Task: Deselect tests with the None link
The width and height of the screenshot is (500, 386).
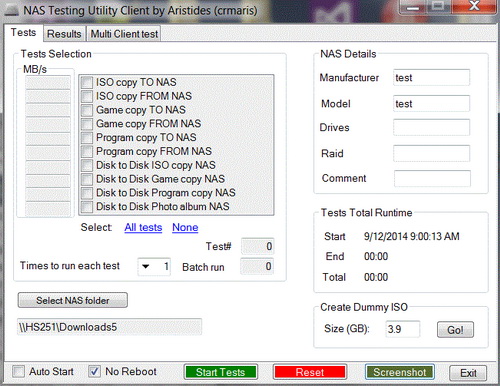Action: click(185, 227)
